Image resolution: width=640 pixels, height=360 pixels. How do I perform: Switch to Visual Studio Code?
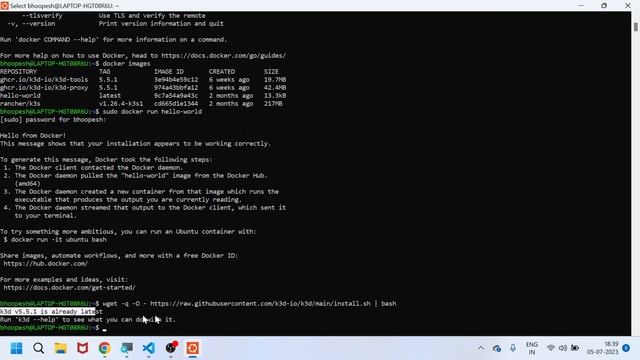click(149, 348)
